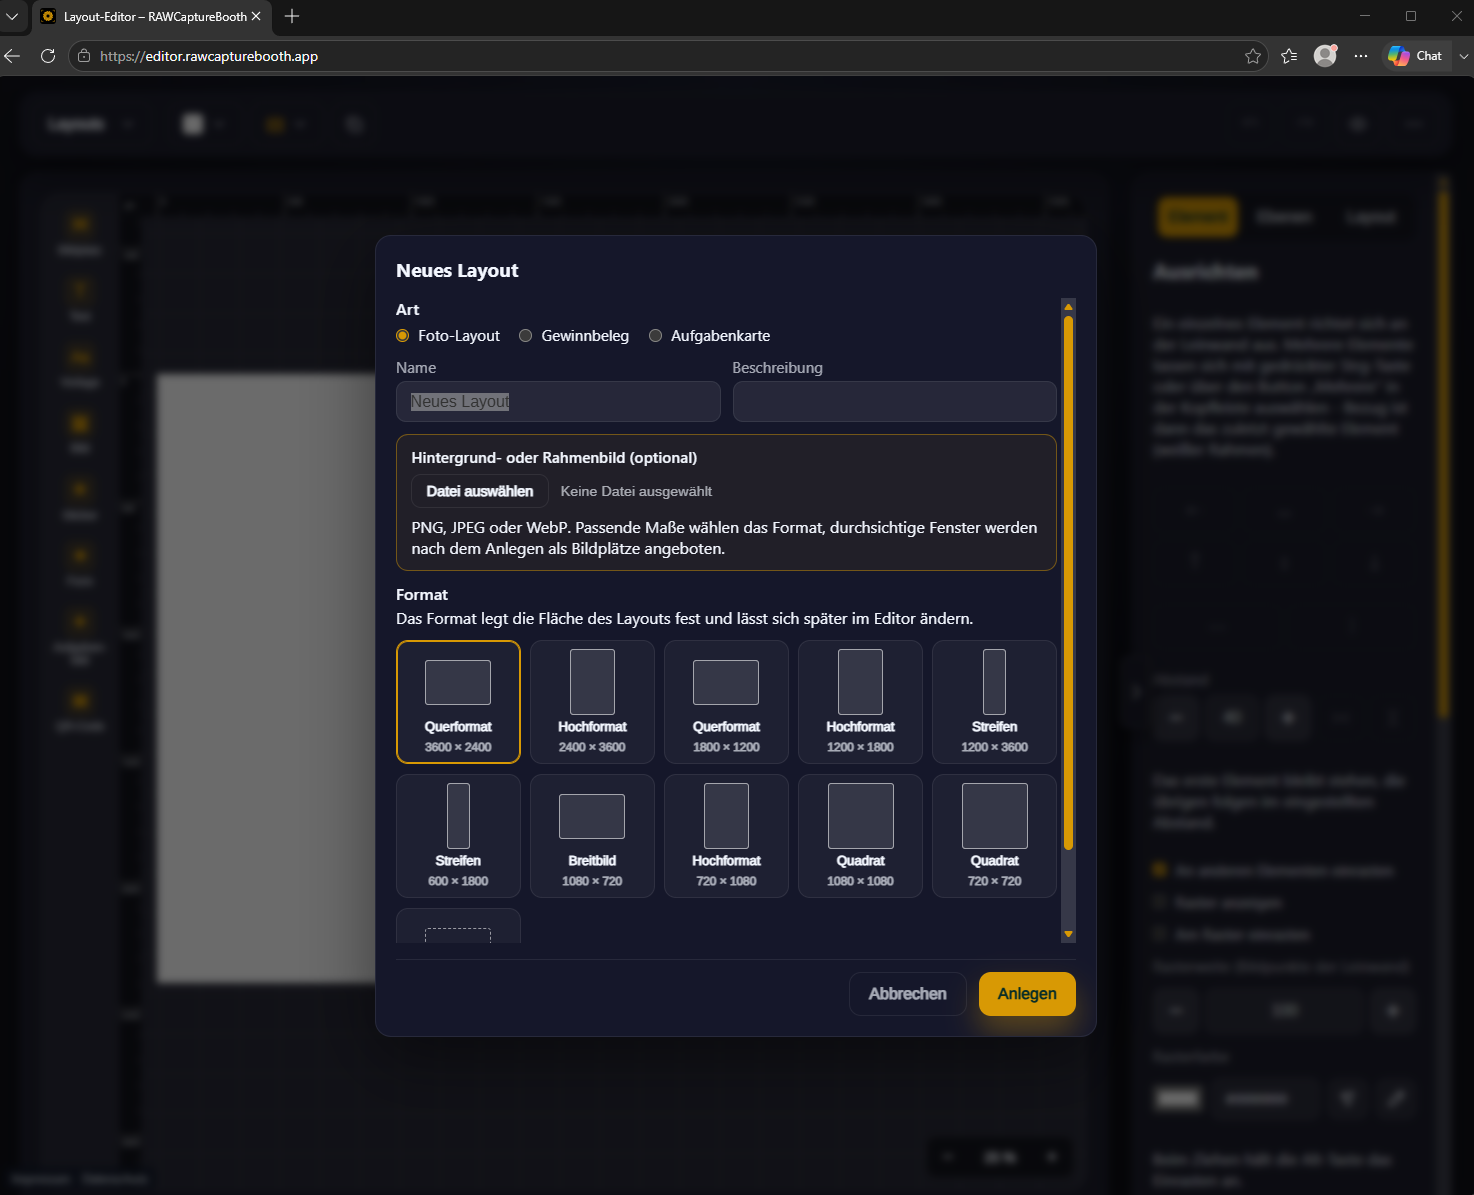Viewport: 1474px width, 1195px height.
Task: Click the dialog scrollbar down arrow
Action: [1068, 934]
